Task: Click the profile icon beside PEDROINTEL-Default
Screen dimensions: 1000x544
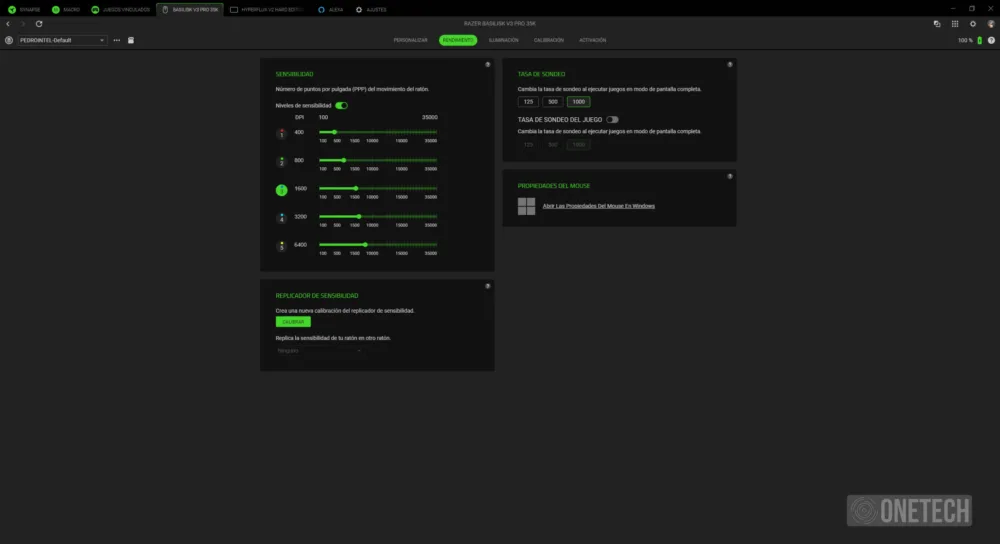Action: [9, 40]
